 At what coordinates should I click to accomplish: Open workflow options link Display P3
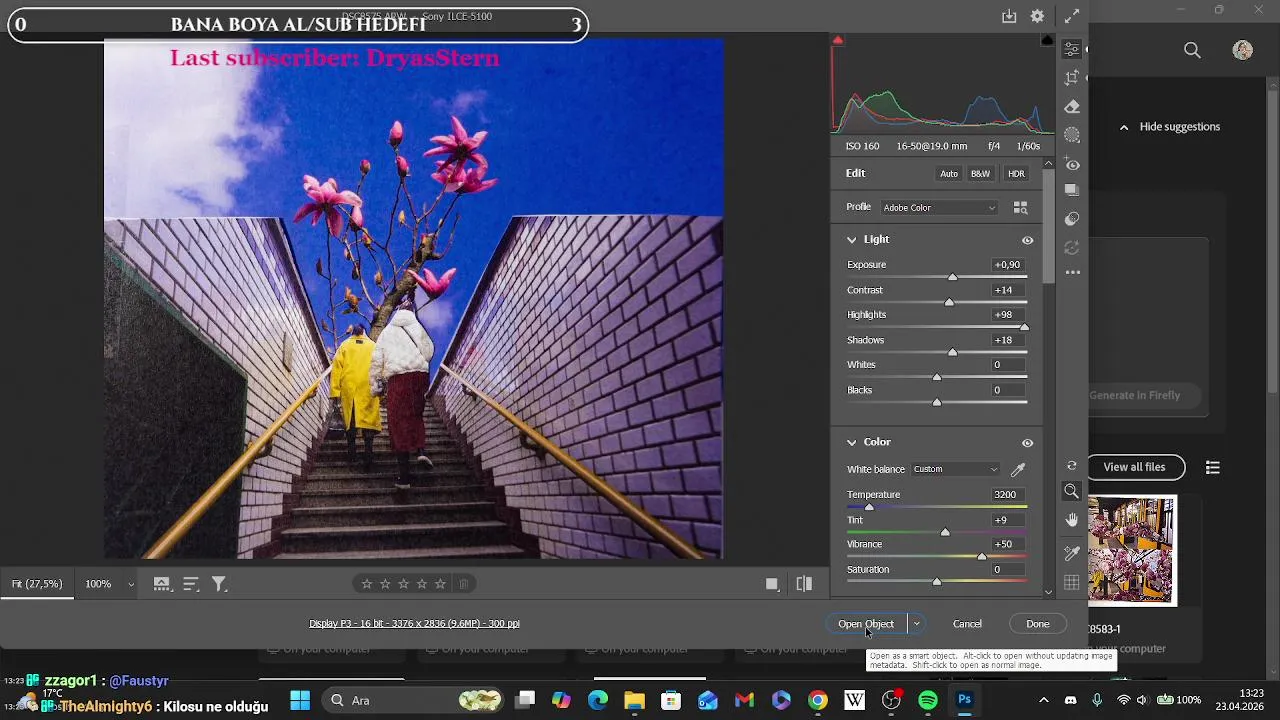(x=414, y=624)
